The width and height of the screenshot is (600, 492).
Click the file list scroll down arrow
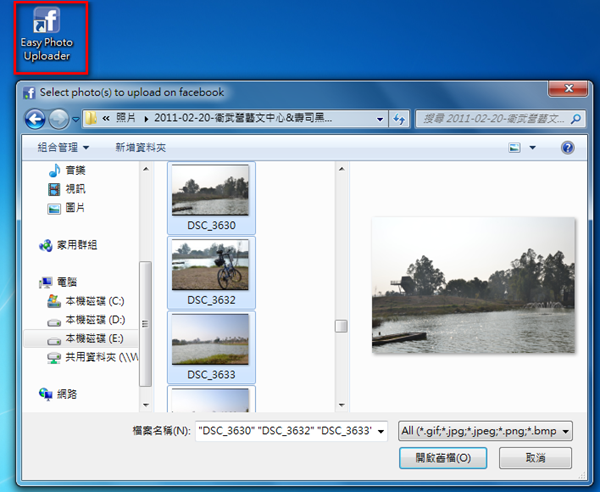(x=342, y=405)
